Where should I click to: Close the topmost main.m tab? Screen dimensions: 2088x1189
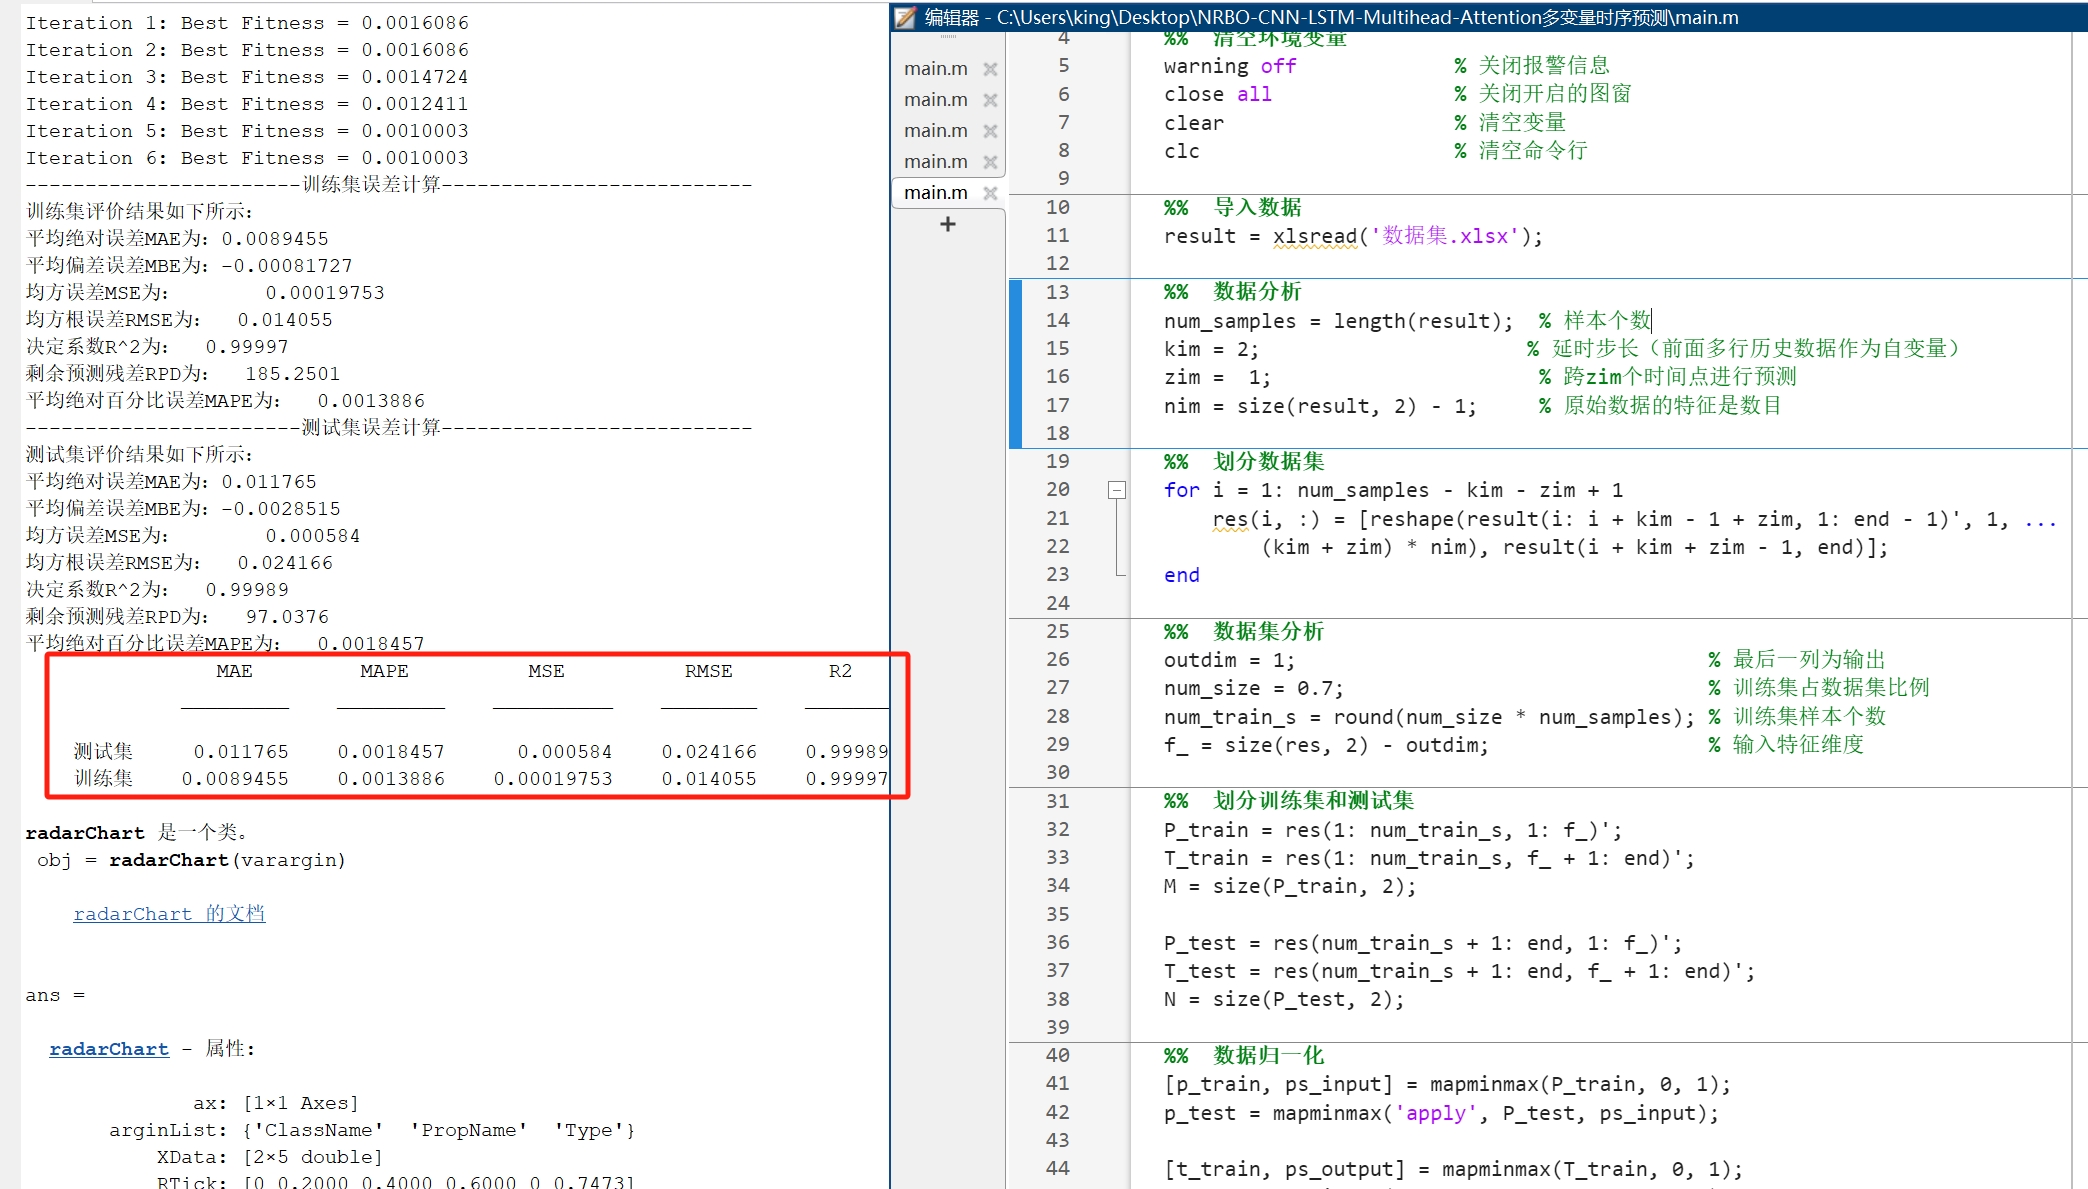(990, 69)
